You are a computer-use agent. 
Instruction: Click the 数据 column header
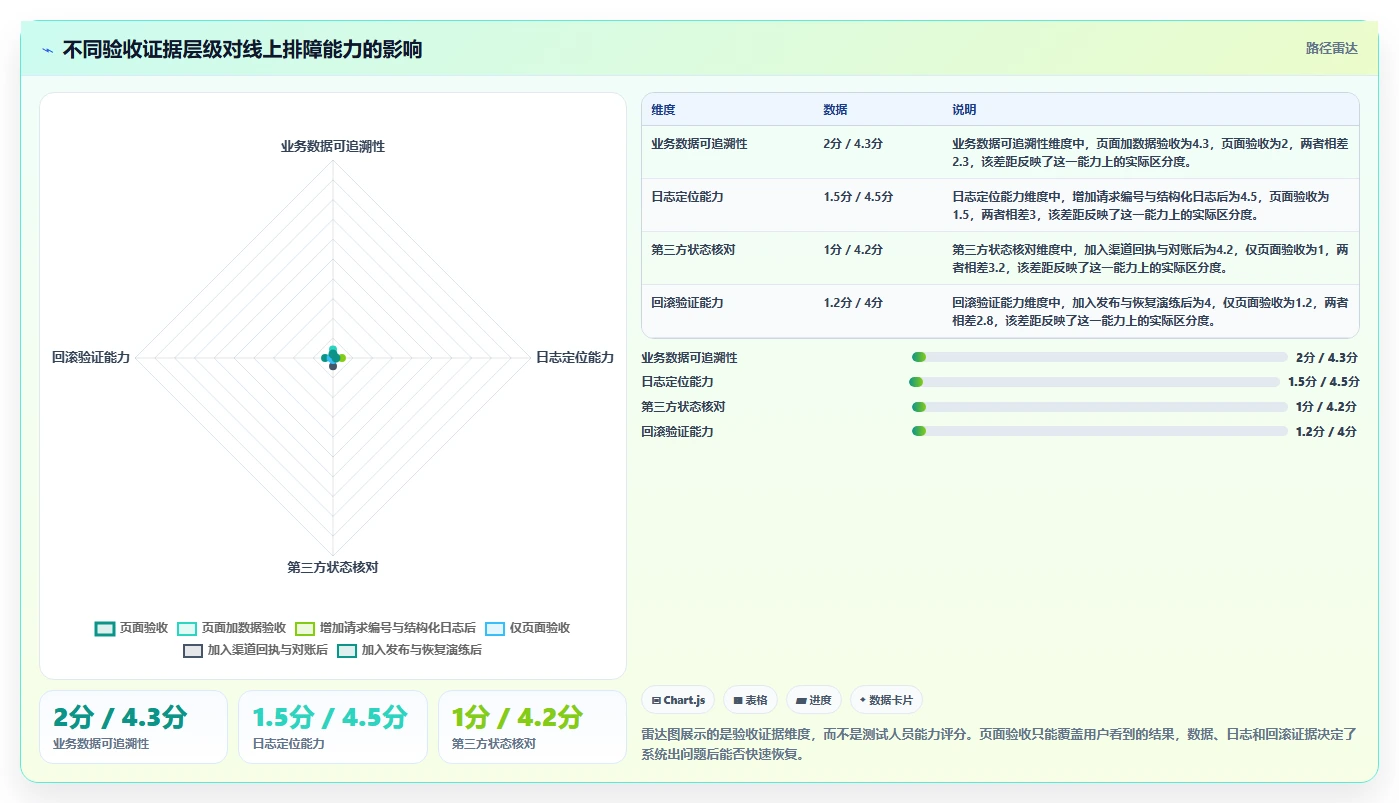[x=835, y=110]
